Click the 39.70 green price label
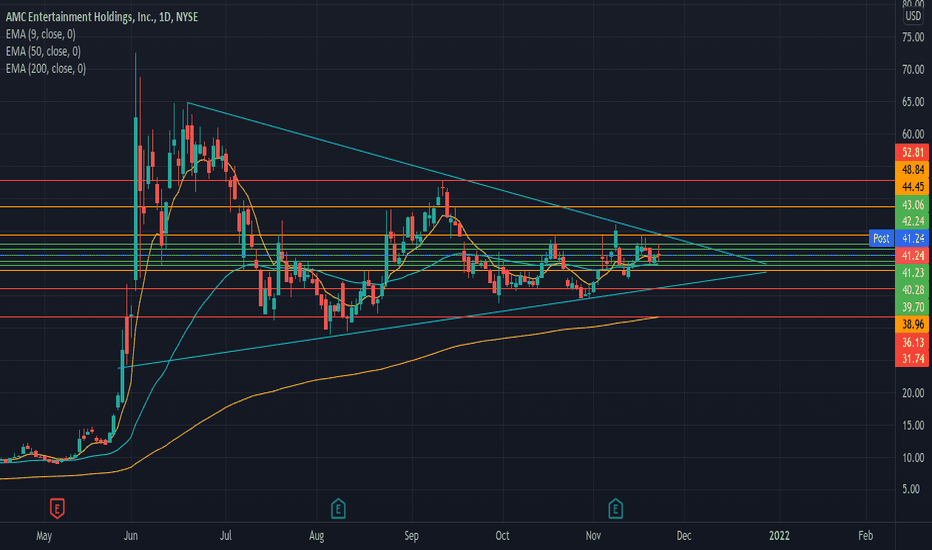Viewport: 932px width, 550px height. [x=912, y=307]
